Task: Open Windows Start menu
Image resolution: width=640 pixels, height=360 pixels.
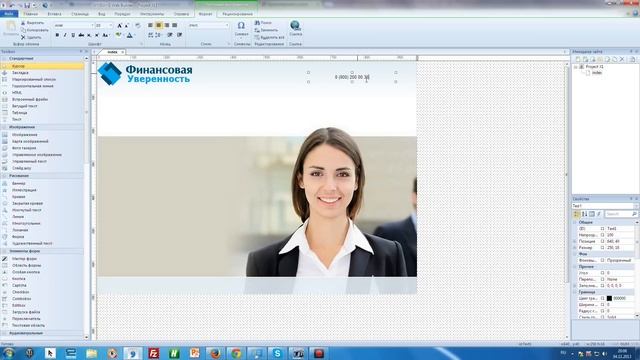Action: point(9,353)
